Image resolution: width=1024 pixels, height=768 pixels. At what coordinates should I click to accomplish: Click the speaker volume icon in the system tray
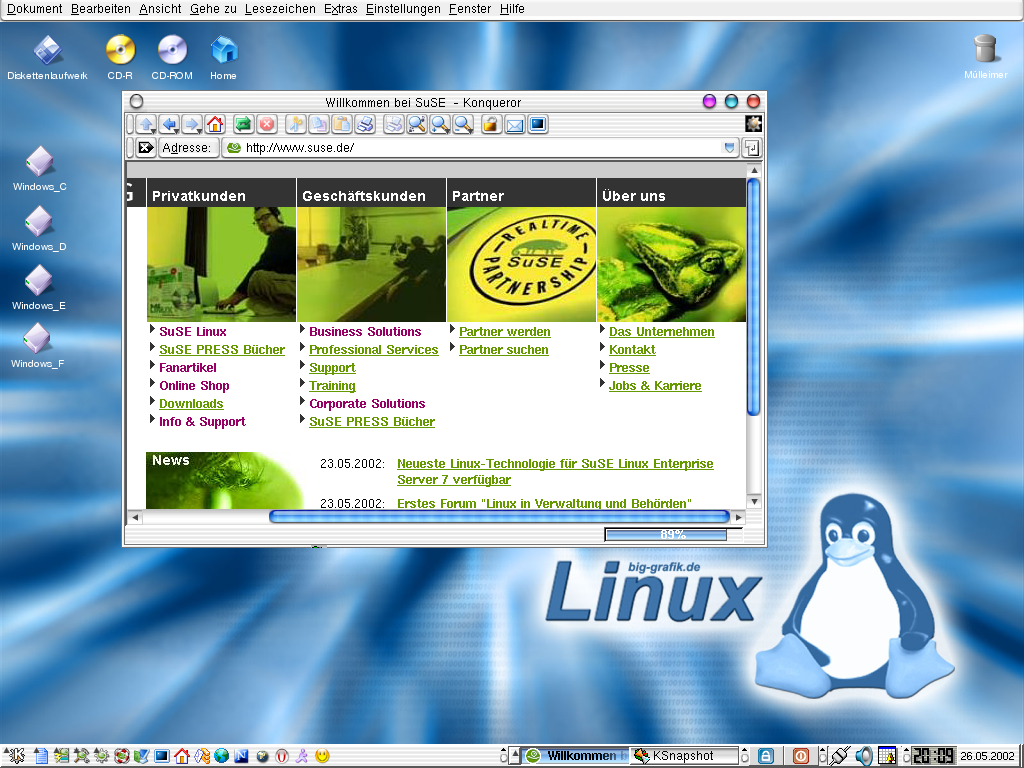(863, 756)
